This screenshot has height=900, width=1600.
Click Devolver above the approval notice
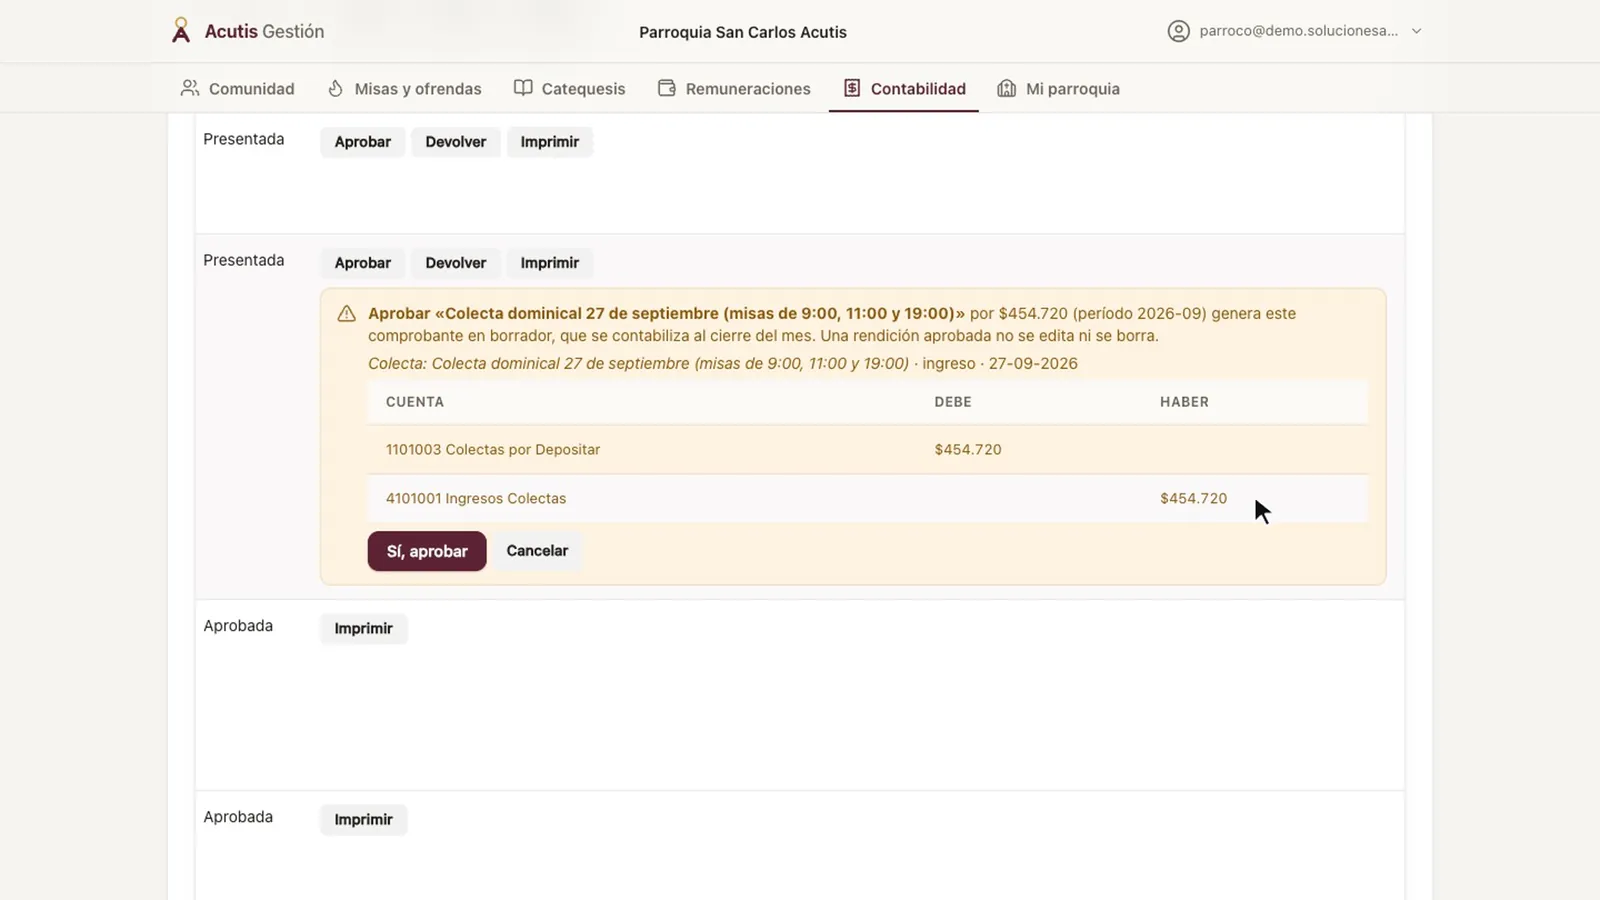pos(456,263)
